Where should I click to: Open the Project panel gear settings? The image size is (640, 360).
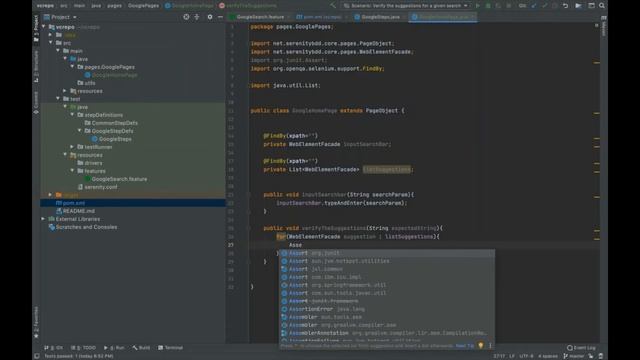pyautogui.click(x=210, y=17)
